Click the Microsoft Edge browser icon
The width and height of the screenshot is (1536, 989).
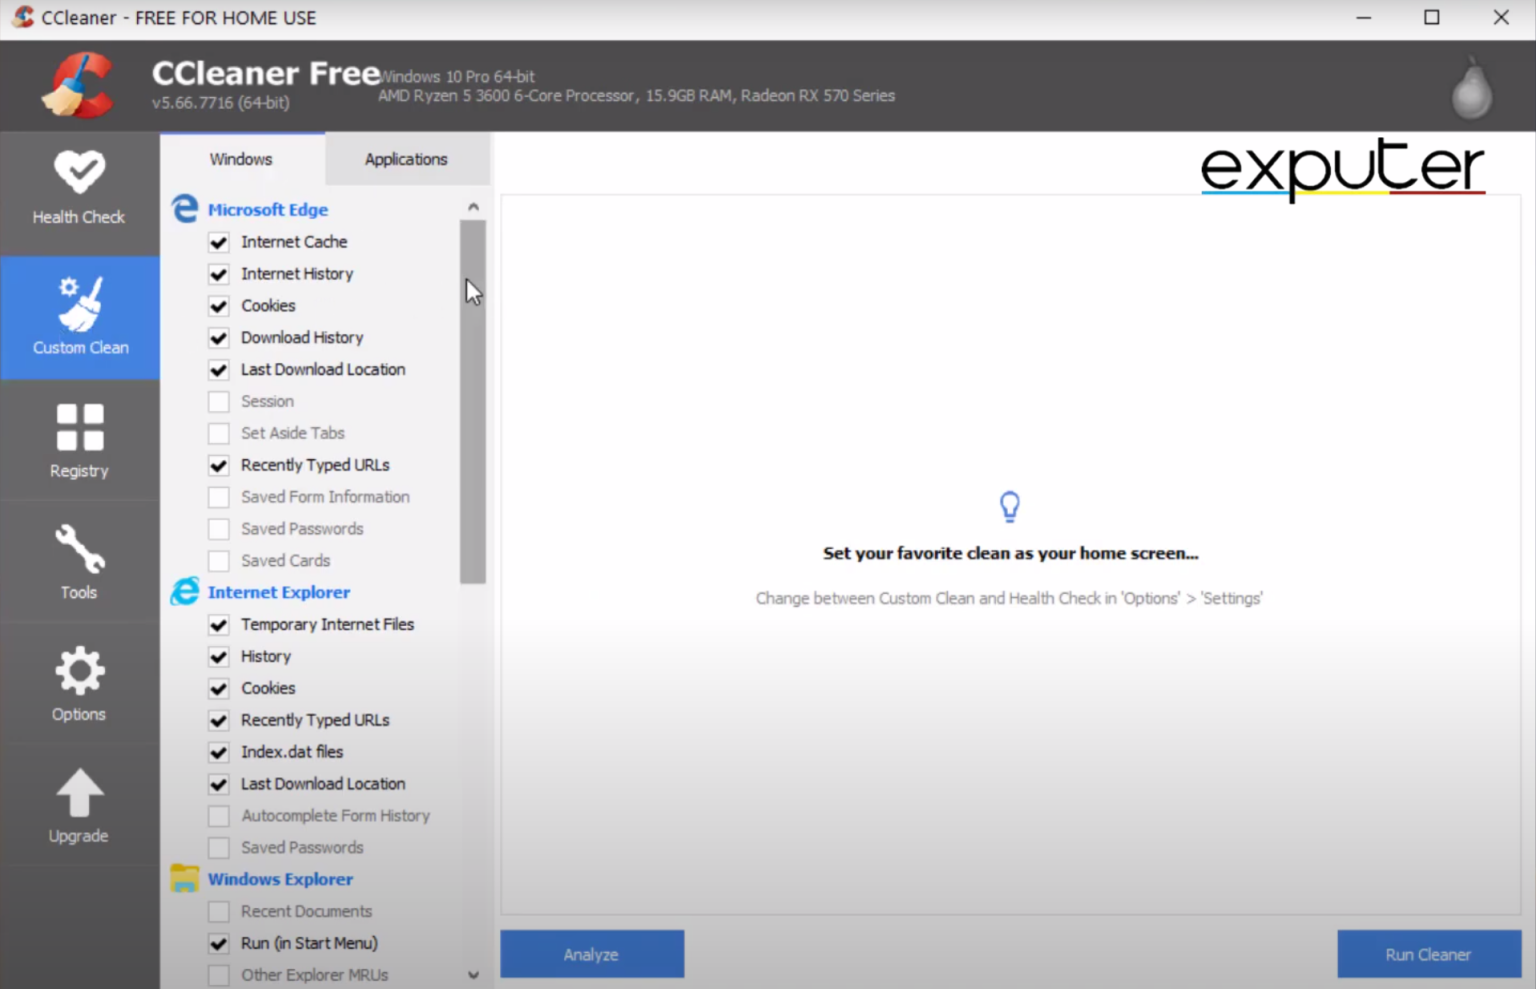pos(184,208)
